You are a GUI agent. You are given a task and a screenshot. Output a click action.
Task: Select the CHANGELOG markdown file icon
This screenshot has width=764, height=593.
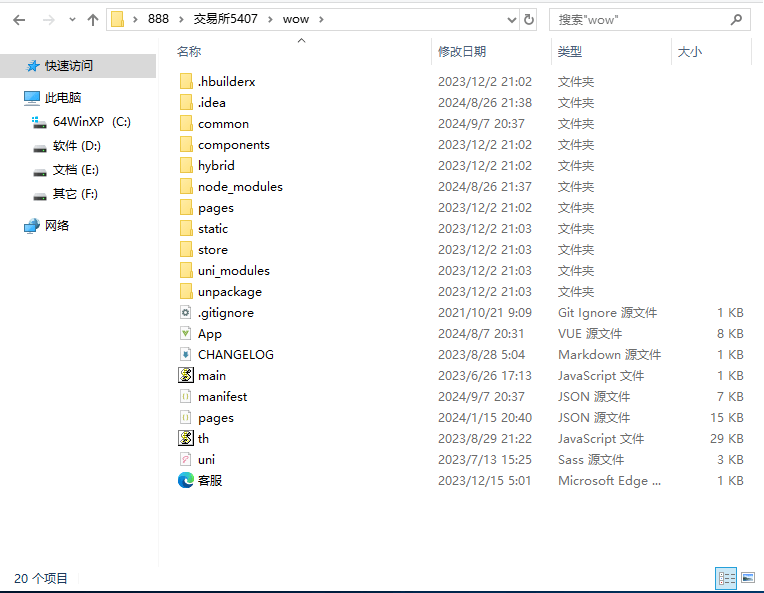point(186,354)
